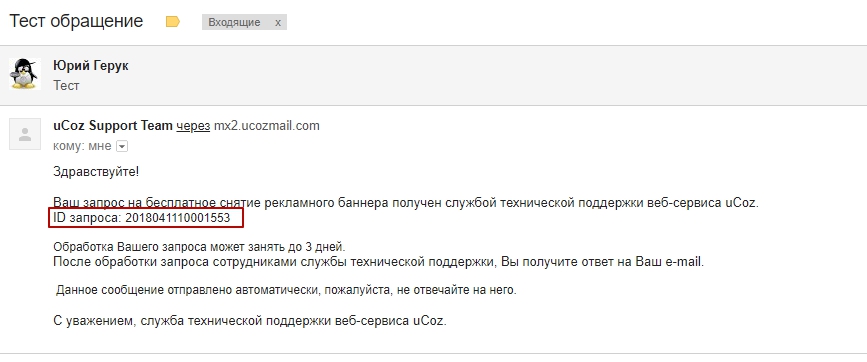This screenshot has width=867, height=362.
Task: Click the request ID 2018041110001553
Action: coord(177,218)
